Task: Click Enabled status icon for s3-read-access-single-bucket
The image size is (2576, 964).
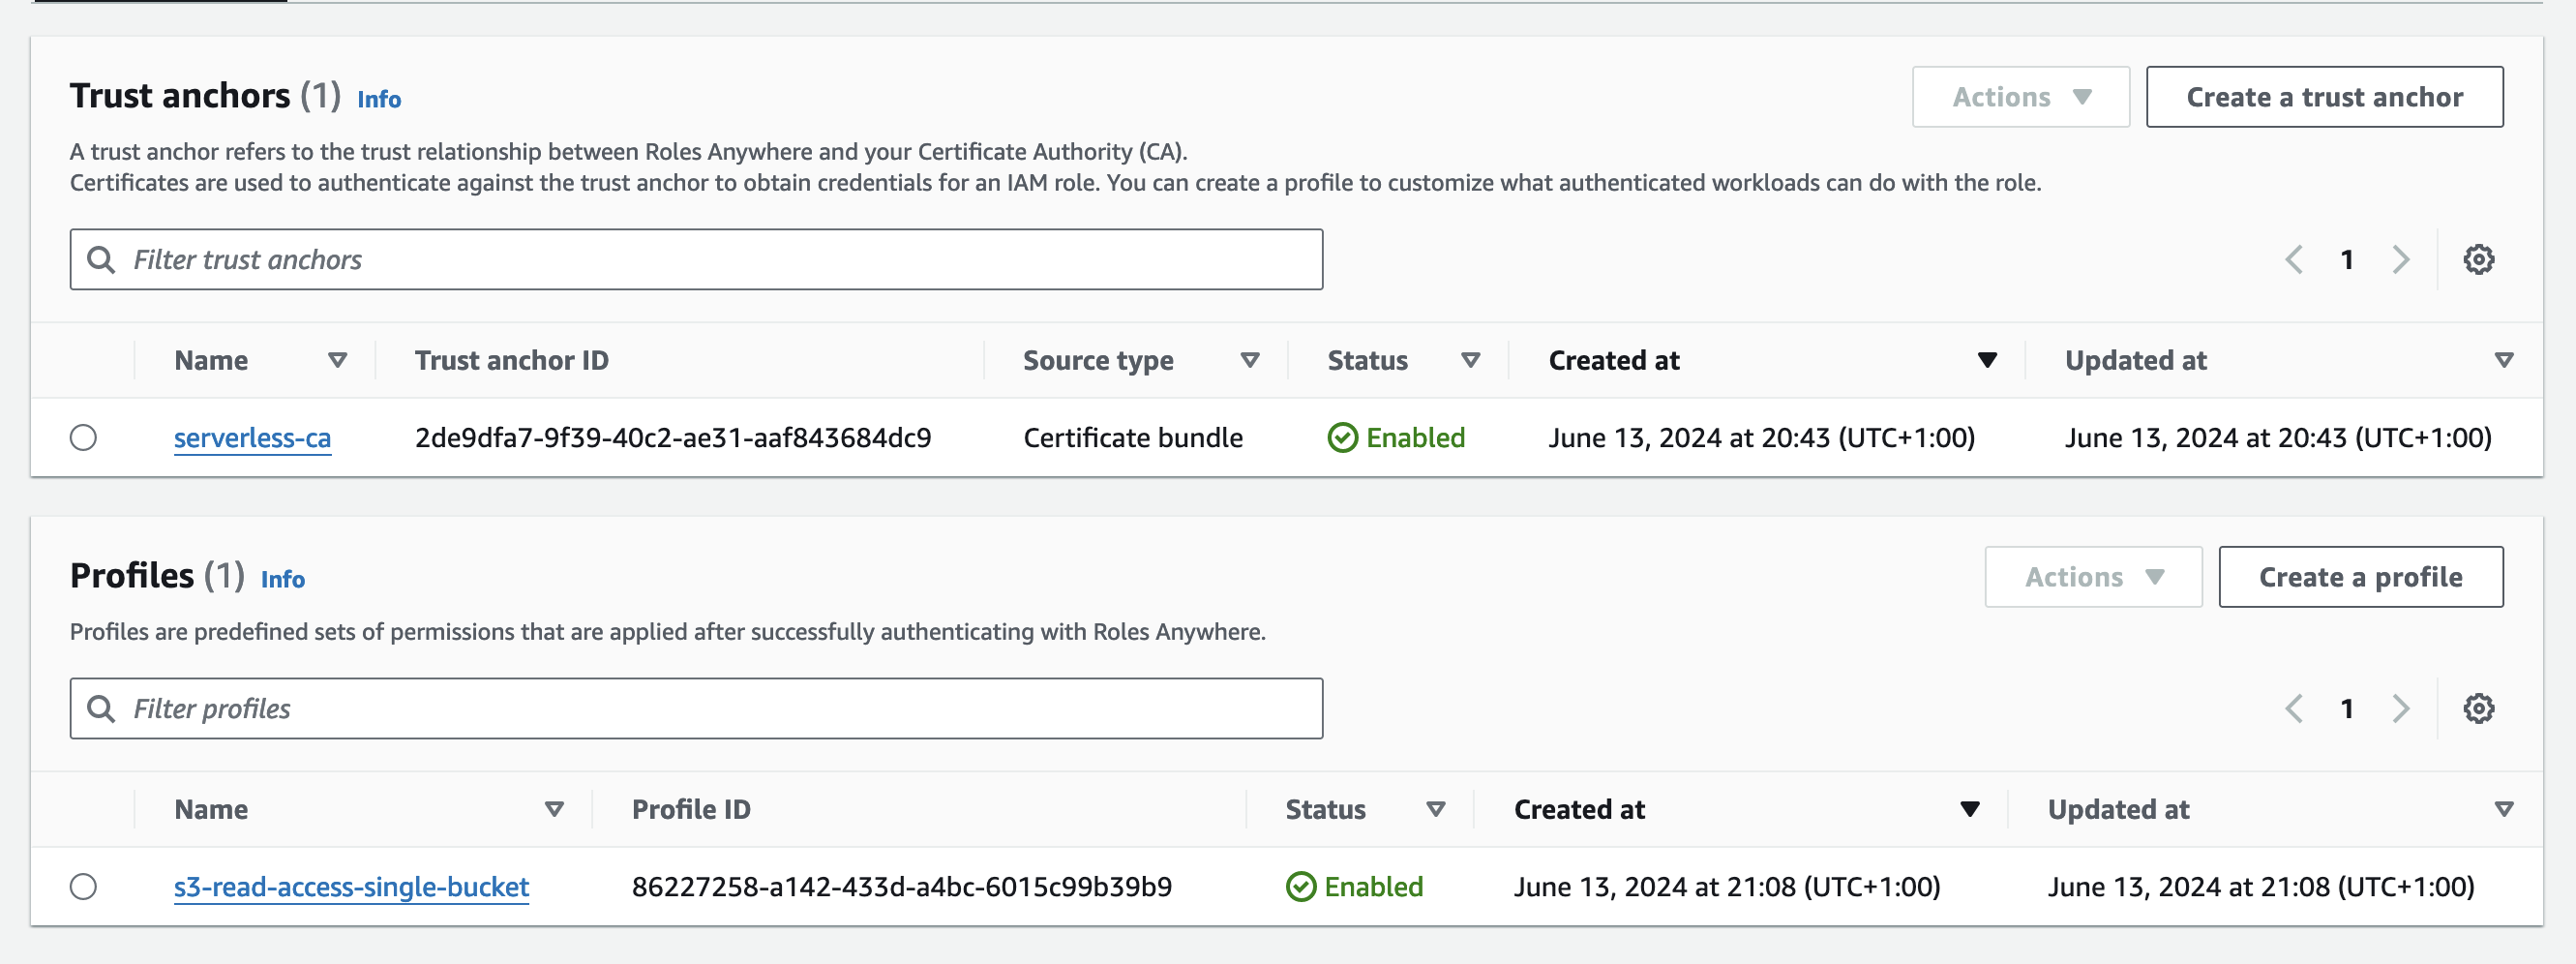Action: click(x=1300, y=887)
